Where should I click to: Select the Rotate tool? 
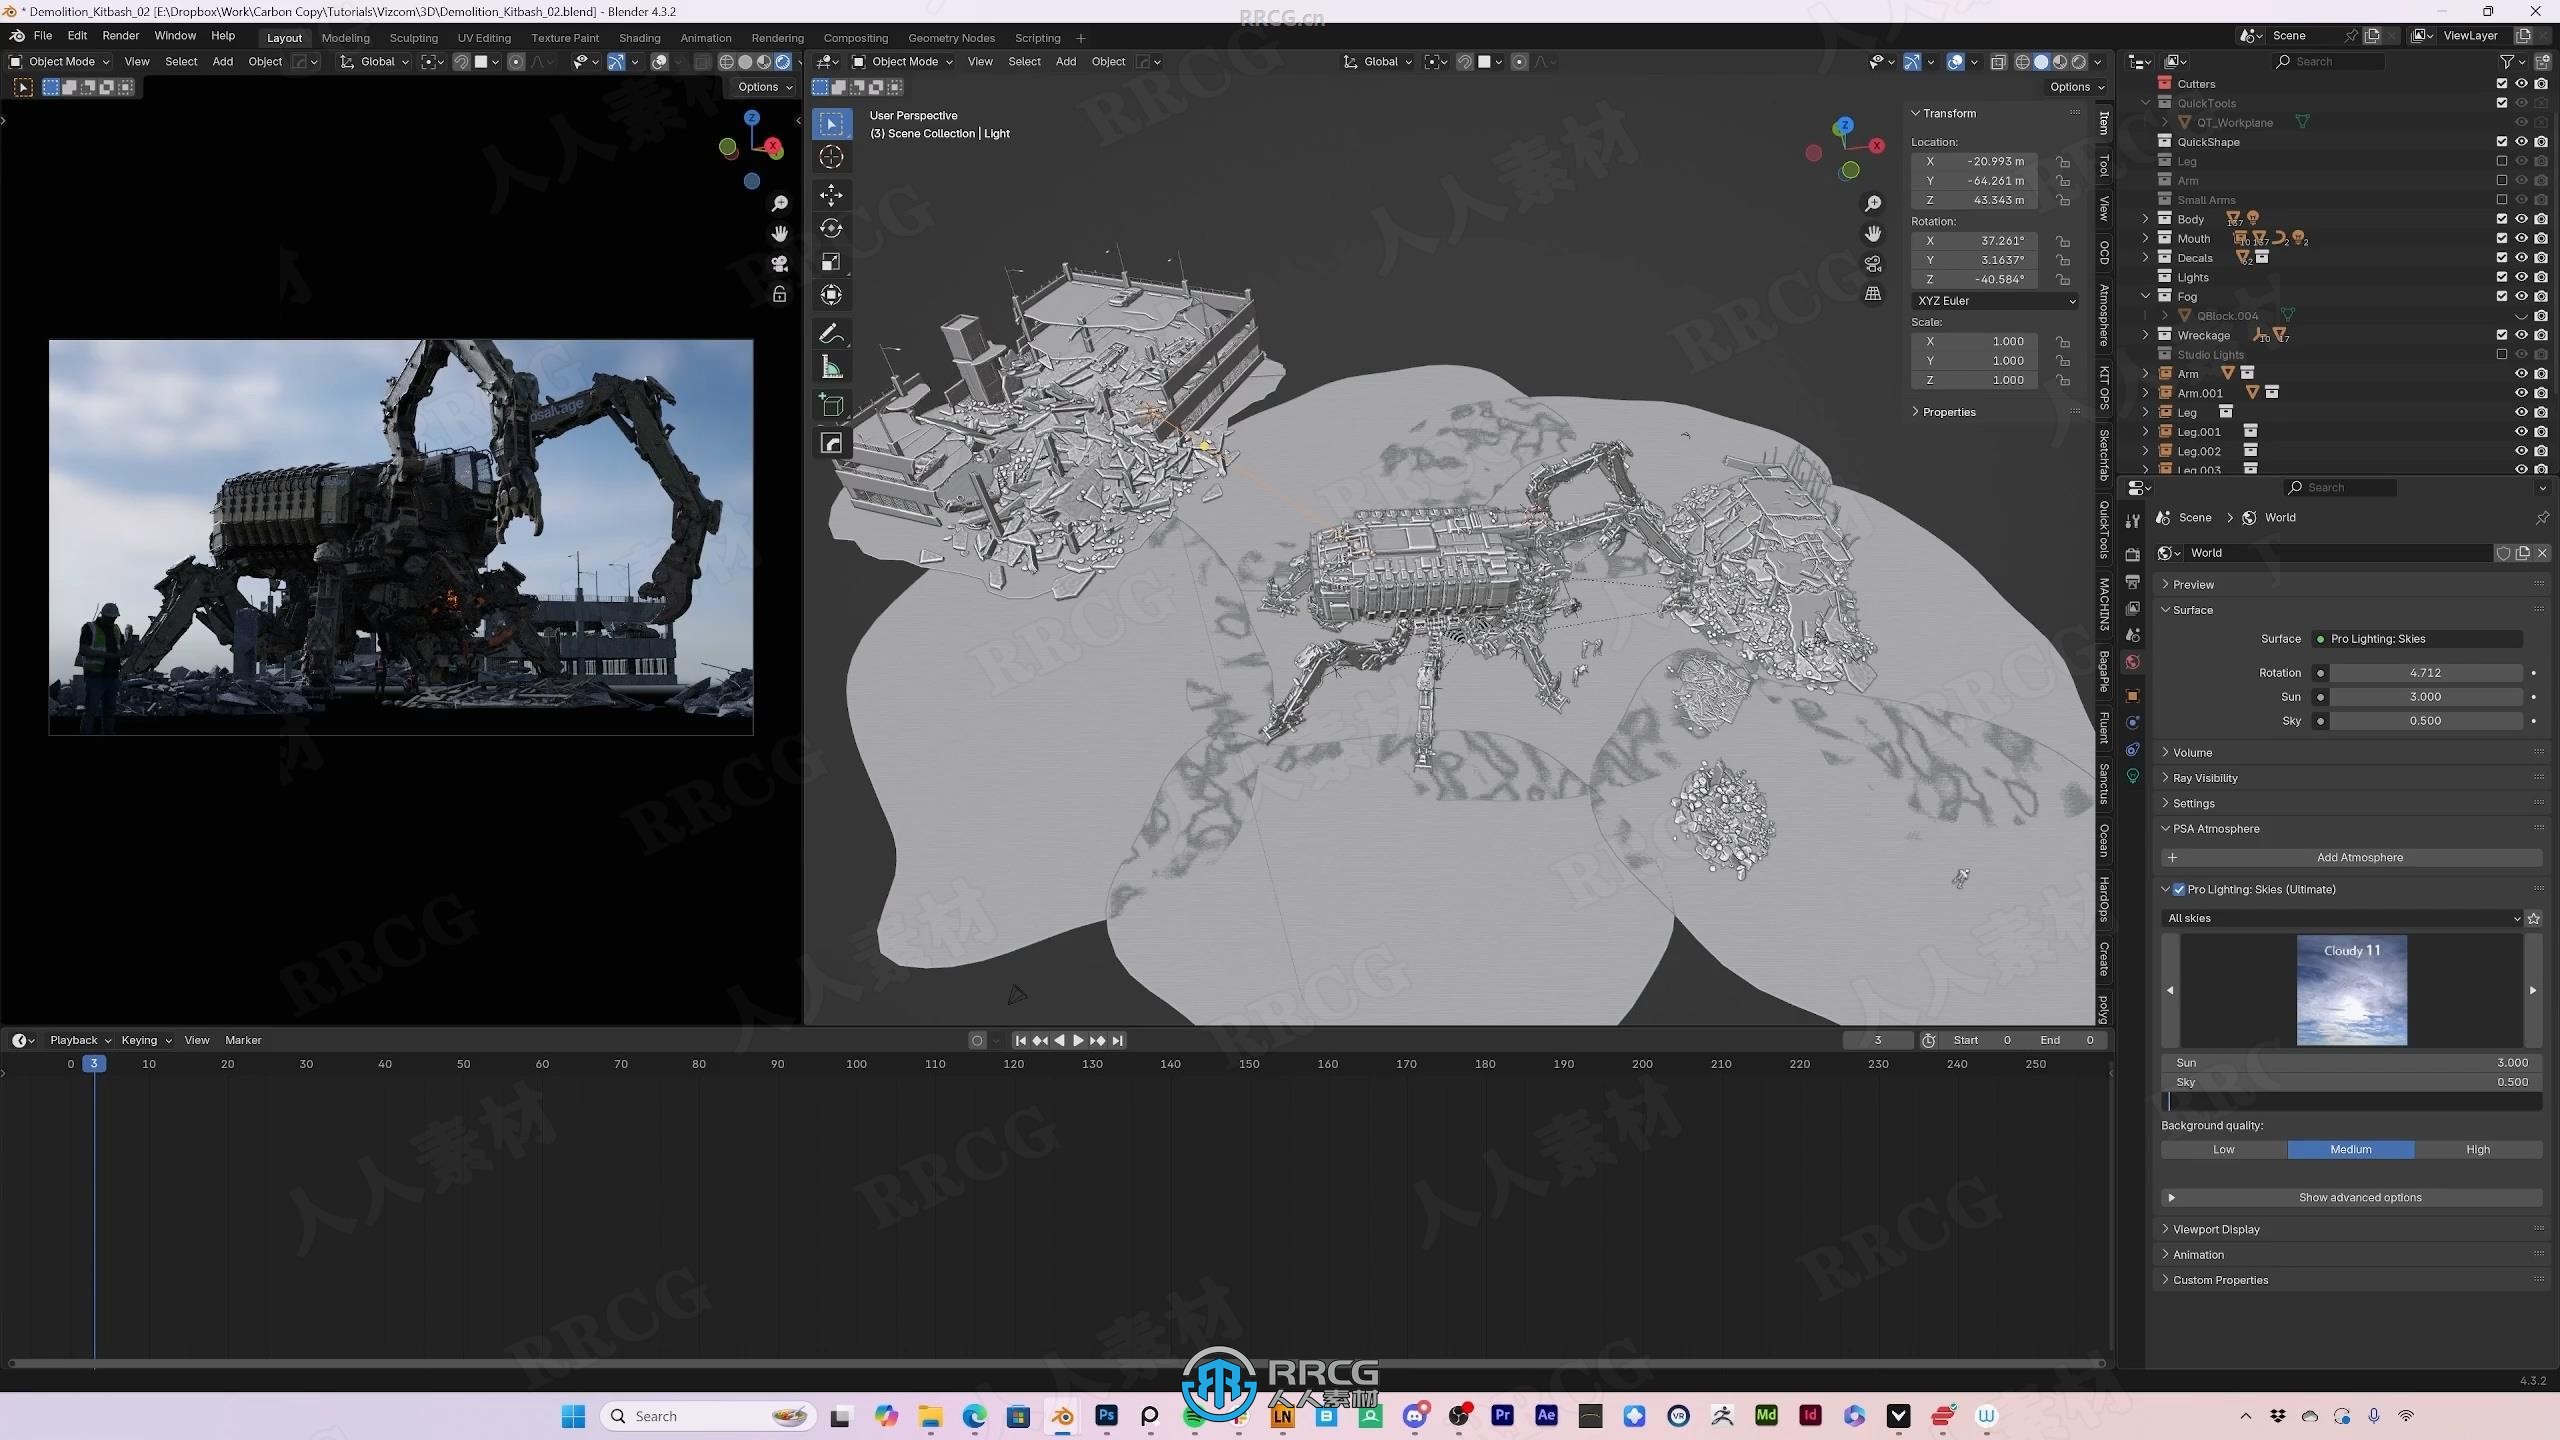(x=831, y=228)
